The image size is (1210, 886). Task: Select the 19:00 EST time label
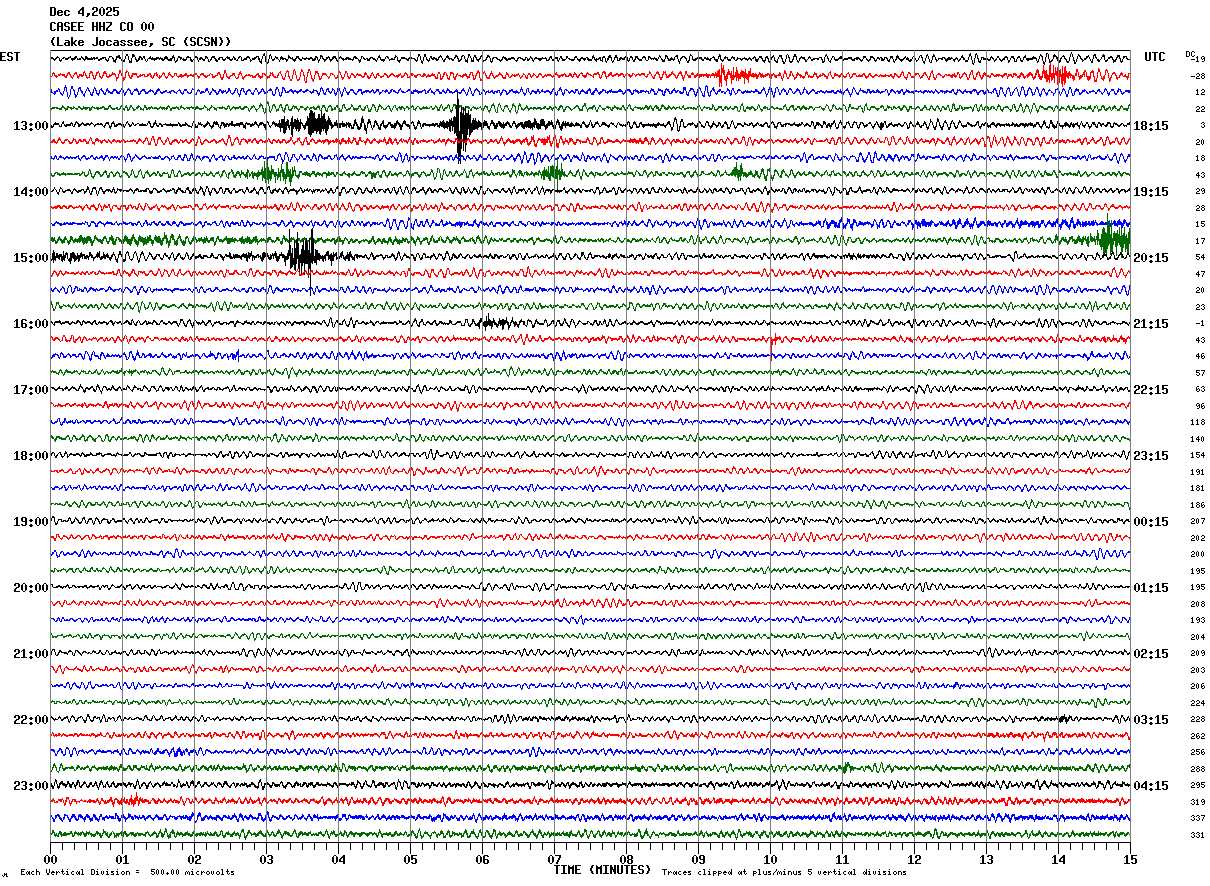(30, 522)
